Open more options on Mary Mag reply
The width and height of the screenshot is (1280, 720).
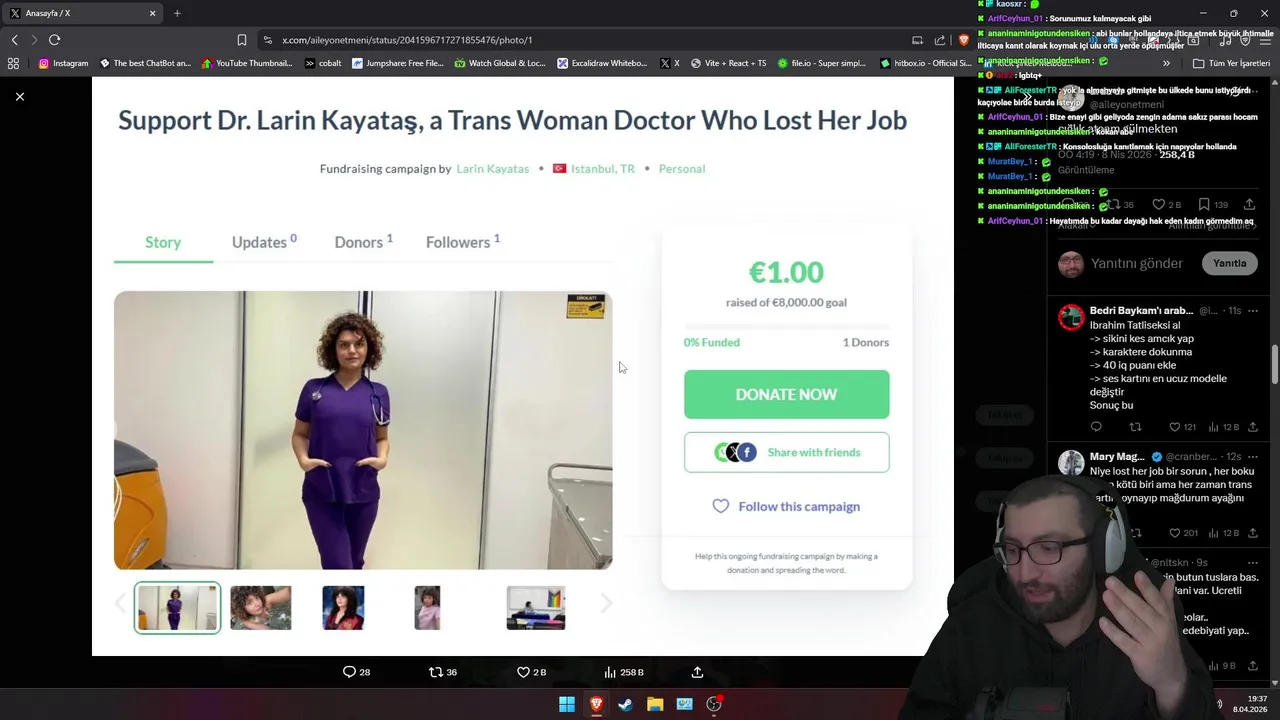point(1252,457)
